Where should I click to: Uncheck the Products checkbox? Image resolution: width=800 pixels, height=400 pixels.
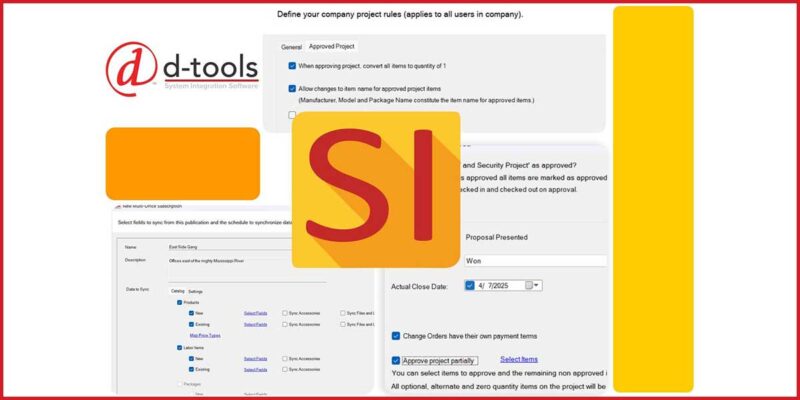click(x=180, y=303)
